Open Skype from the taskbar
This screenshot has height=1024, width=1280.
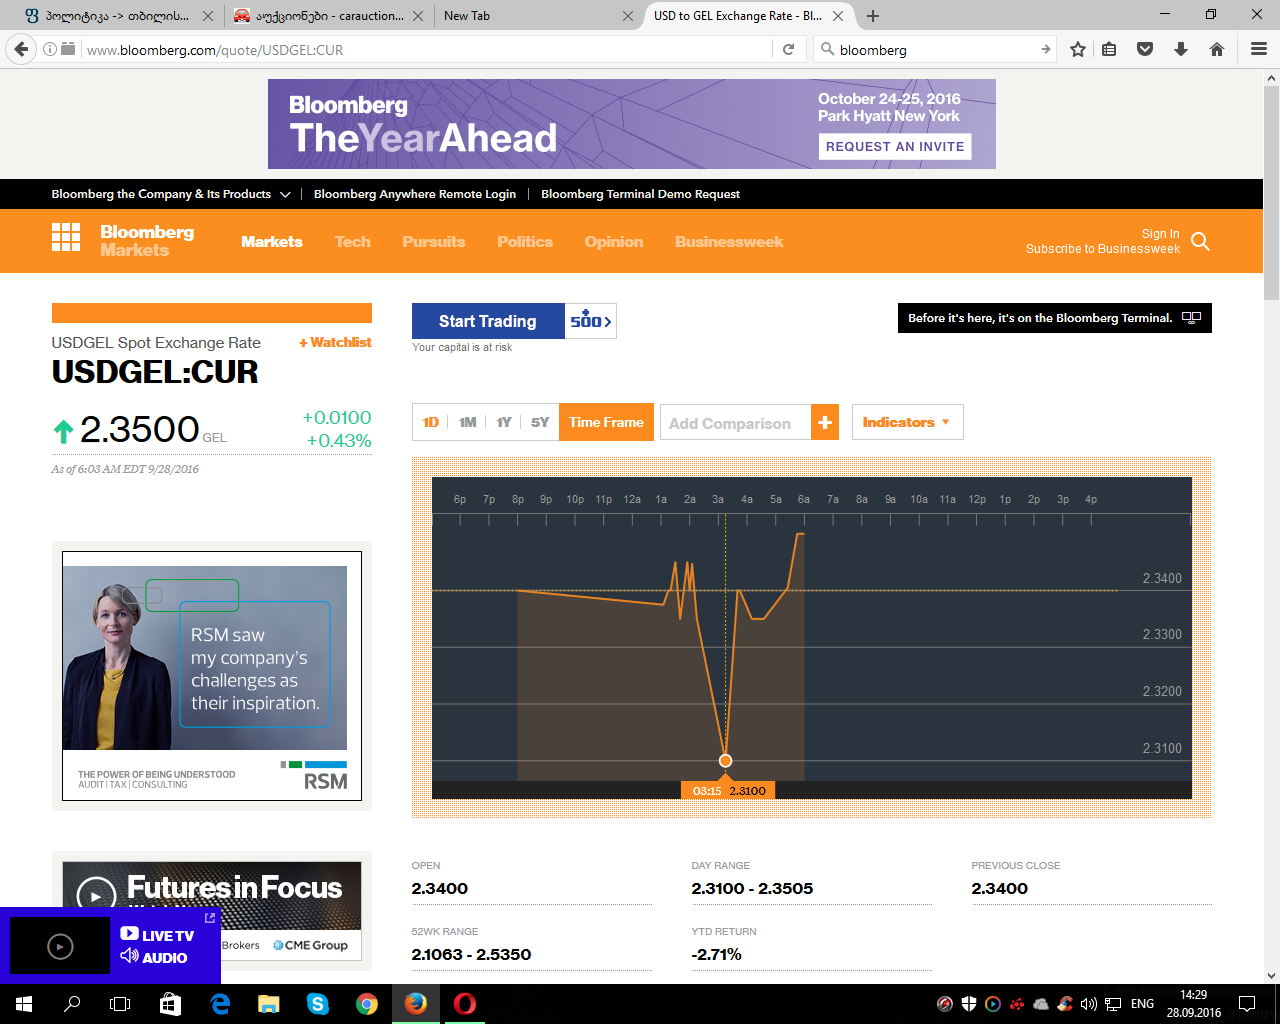pos(318,1004)
